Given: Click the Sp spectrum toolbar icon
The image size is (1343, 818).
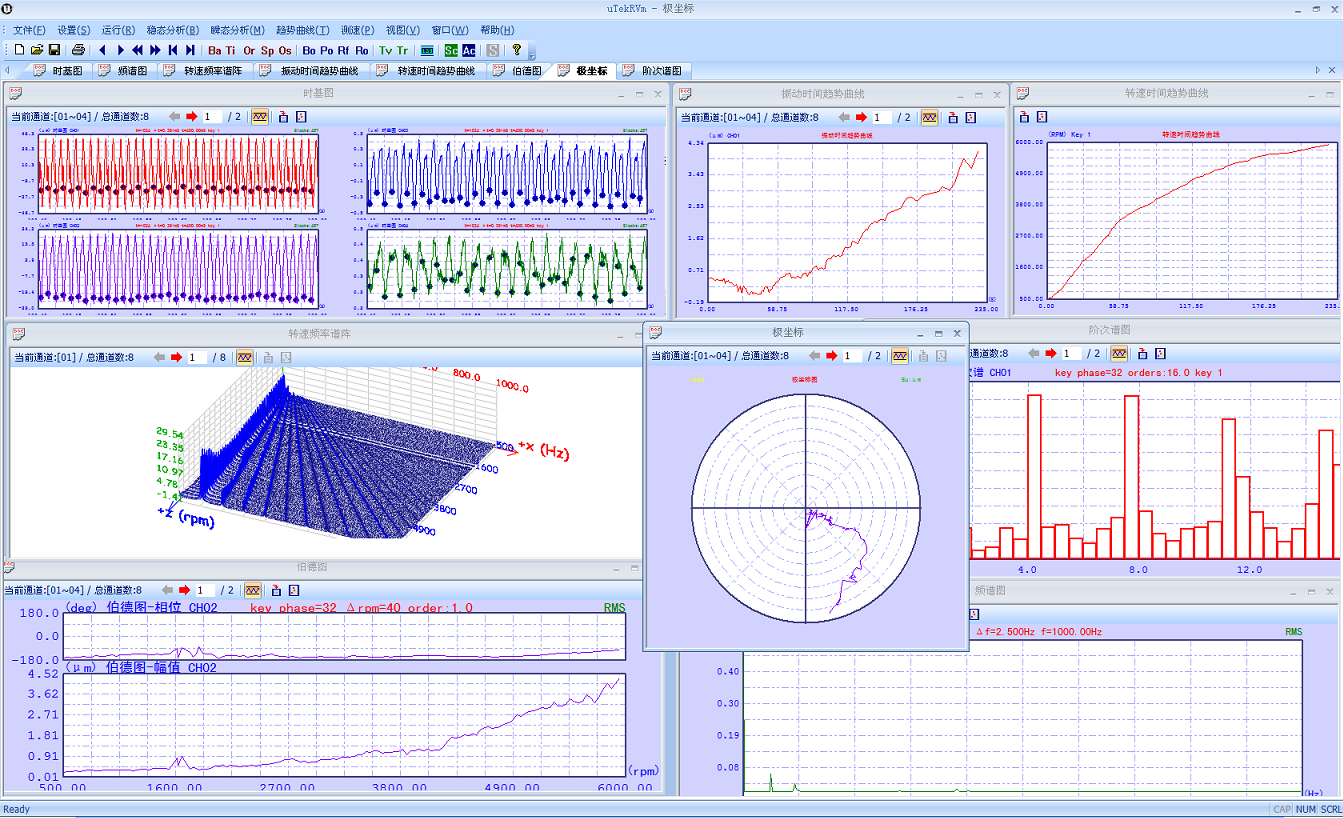Looking at the screenshot, I should click(x=267, y=50).
